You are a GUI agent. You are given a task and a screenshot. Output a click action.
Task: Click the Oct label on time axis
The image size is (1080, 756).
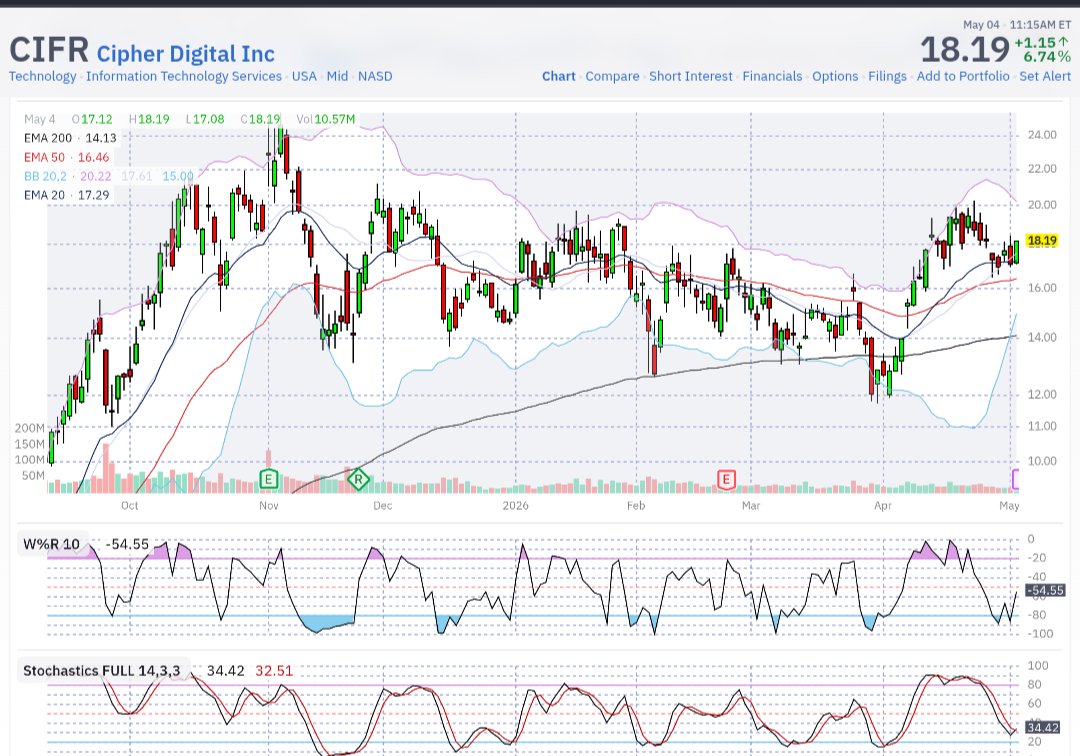tap(129, 505)
